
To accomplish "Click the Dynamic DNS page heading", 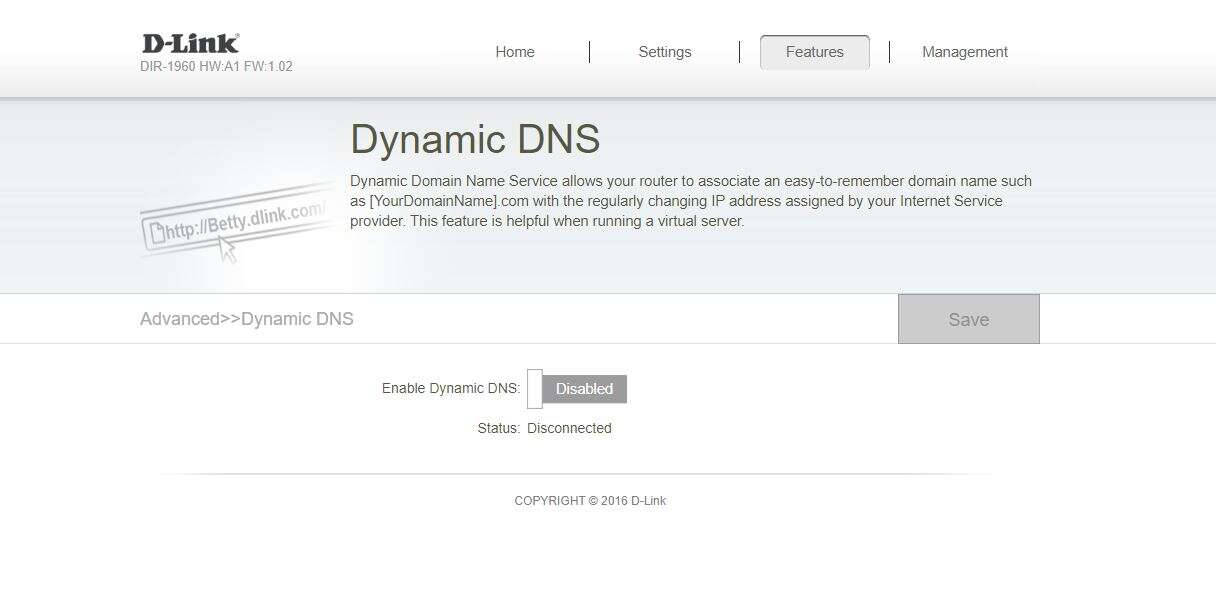I will pos(475,140).
